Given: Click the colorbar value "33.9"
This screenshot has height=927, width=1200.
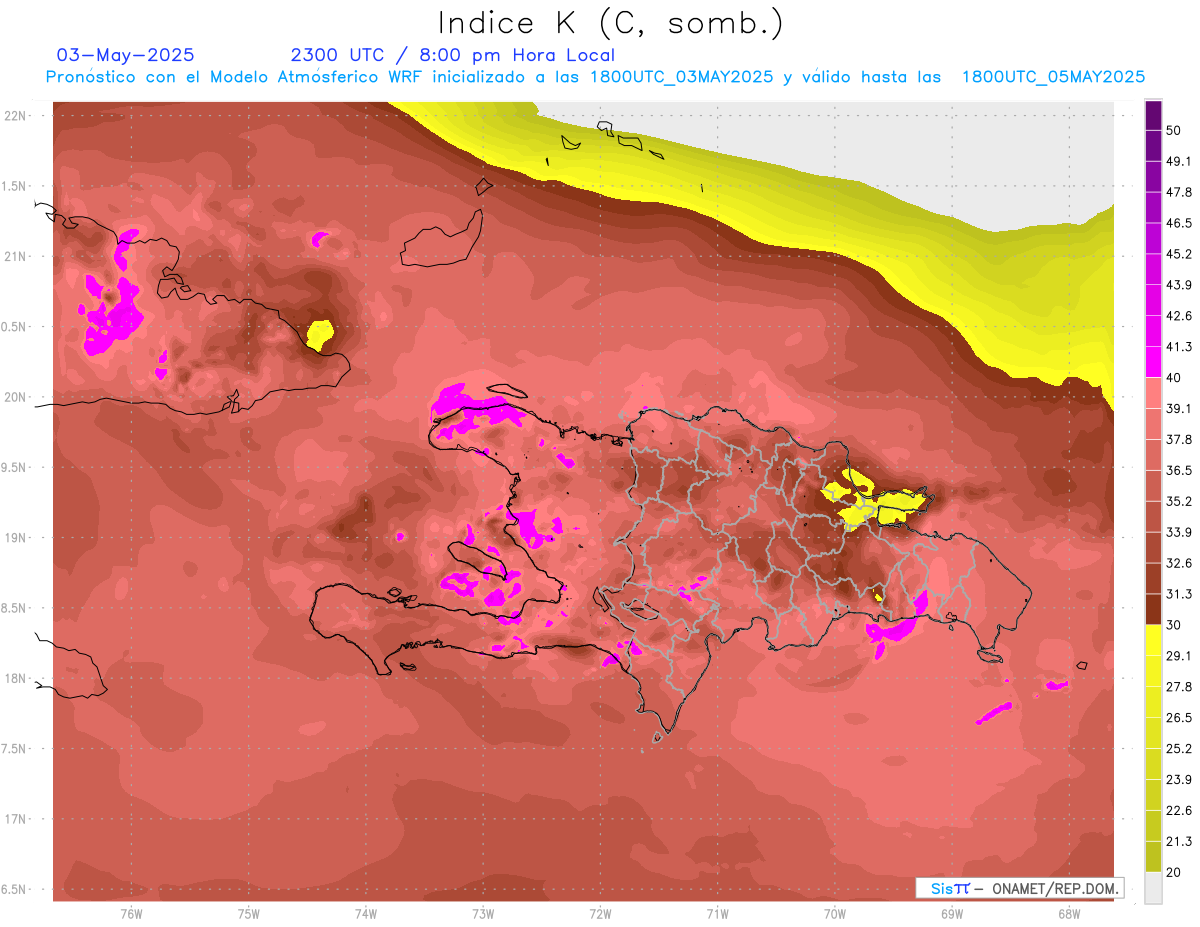Looking at the screenshot, I should [1179, 532].
